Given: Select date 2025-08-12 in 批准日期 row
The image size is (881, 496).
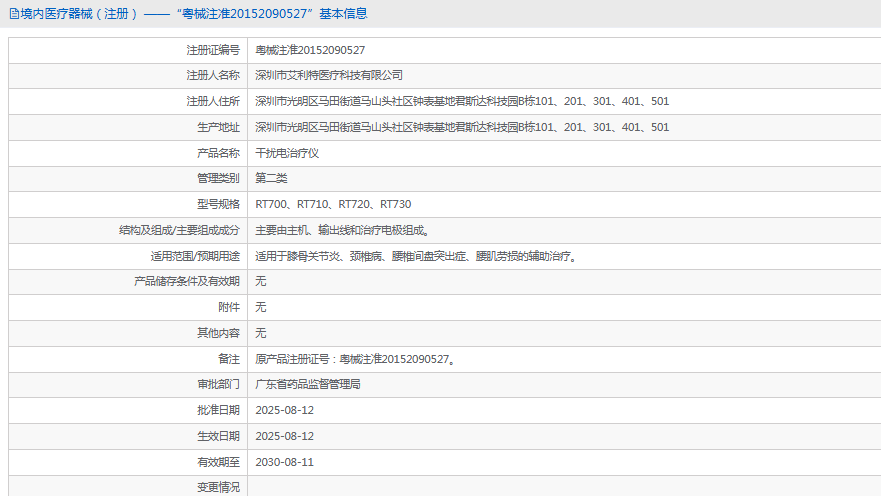Looking at the screenshot, I should (284, 410).
